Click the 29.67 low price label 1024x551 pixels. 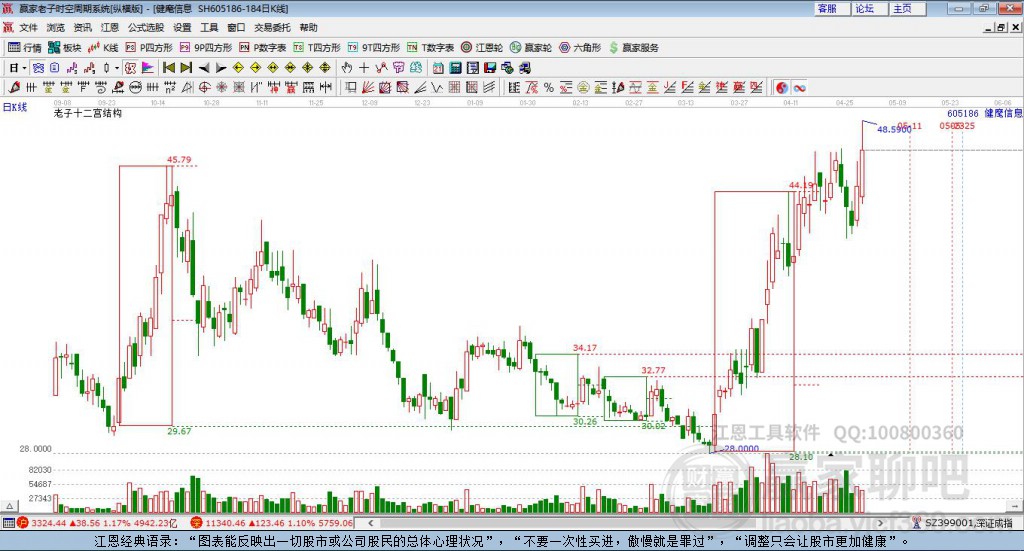pos(179,431)
